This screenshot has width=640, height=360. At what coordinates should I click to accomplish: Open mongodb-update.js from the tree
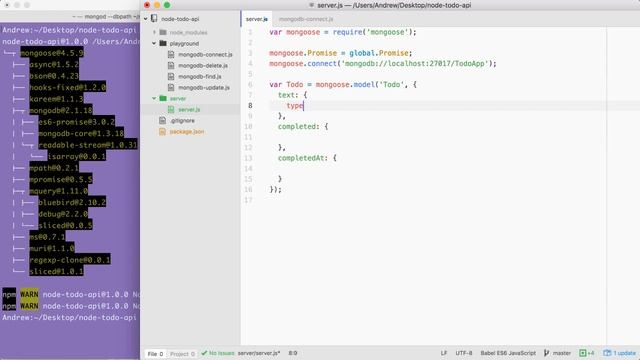(204, 87)
